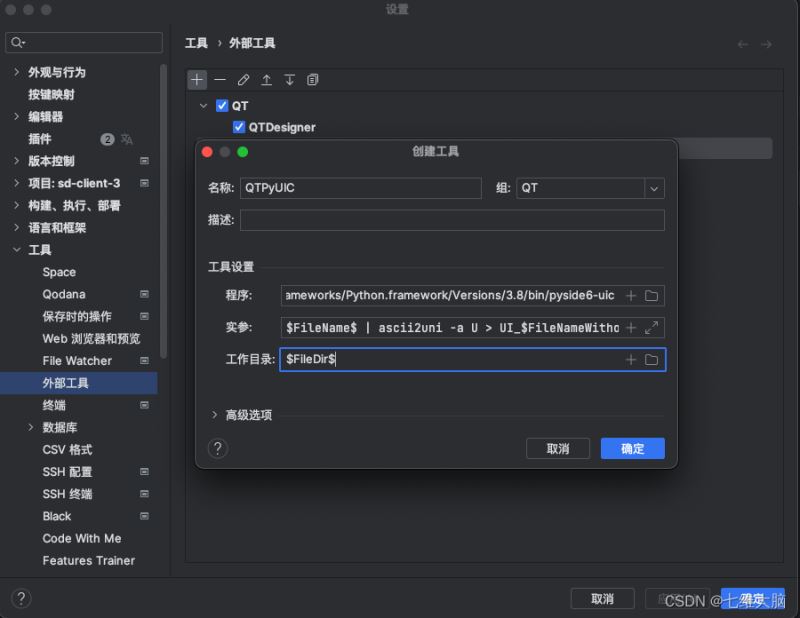Click 取消 in Create Tool dialog
The height and width of the screenshot is (618, 800).
(x=558, y=449)
